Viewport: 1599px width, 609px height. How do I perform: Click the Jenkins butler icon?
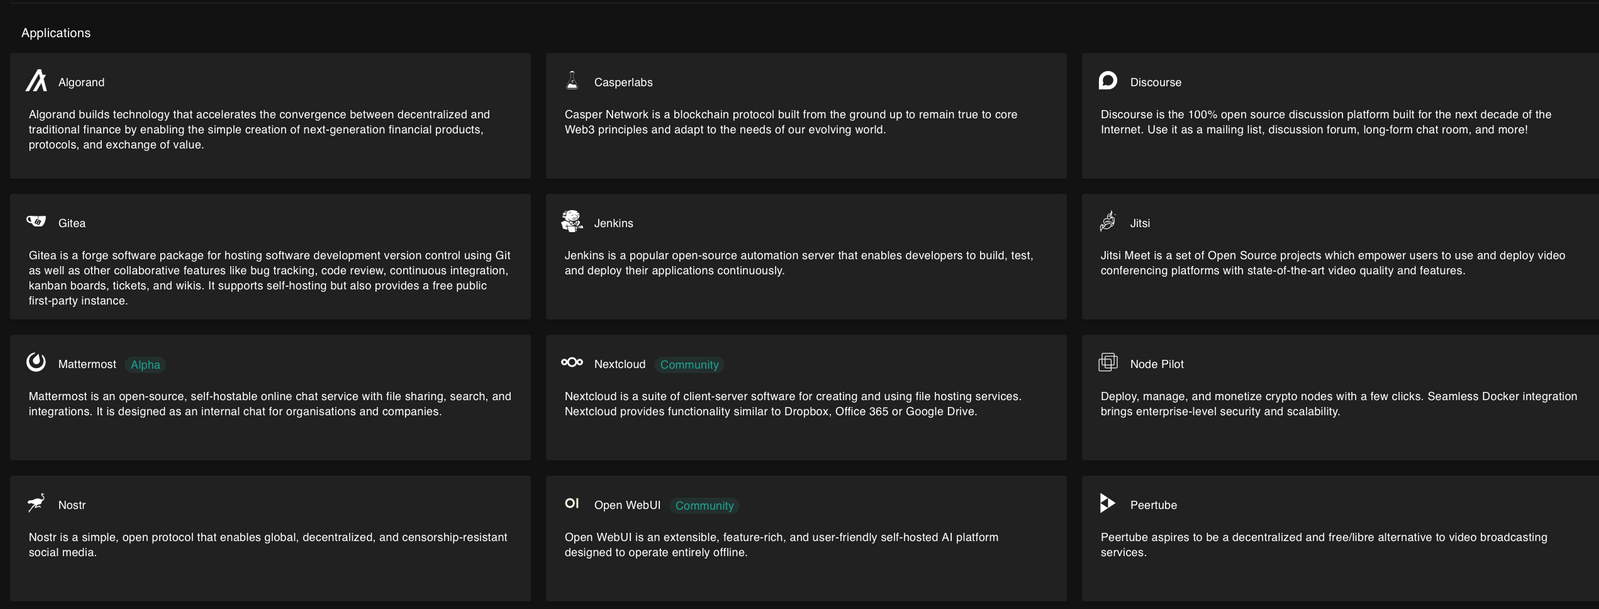coord(572,221)
